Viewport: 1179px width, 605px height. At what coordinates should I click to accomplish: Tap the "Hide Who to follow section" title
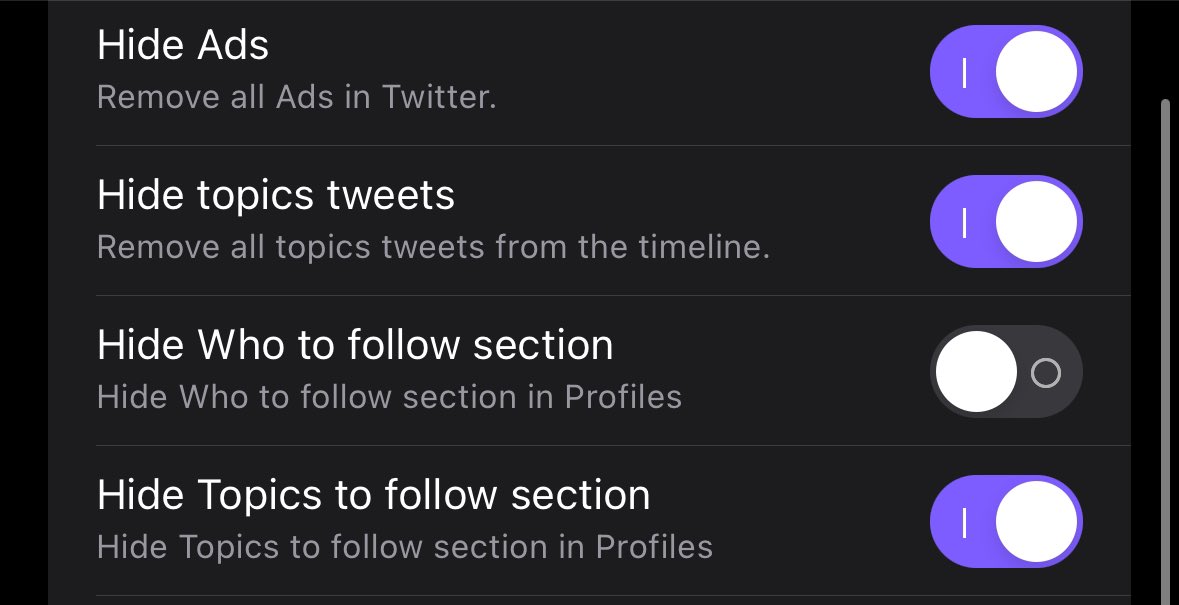355,345
